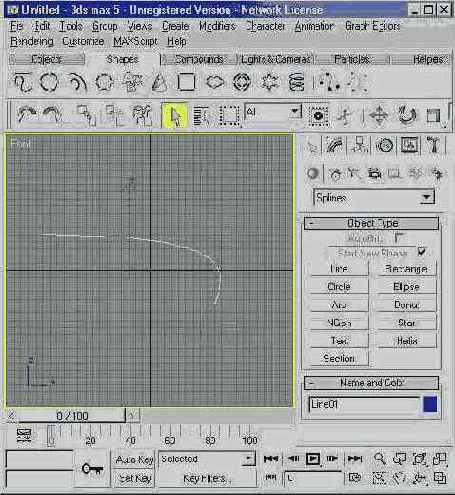Click the current frame number field
This screenshot has width=455, height=495.
click(x=313, y=478)
